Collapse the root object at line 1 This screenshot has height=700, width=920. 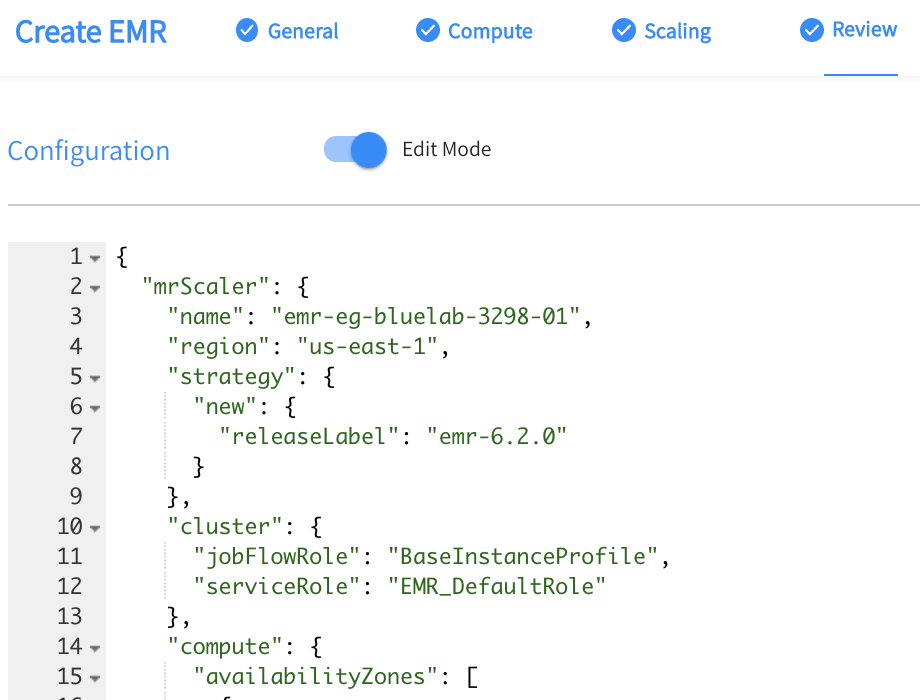[x=95, y=258]
